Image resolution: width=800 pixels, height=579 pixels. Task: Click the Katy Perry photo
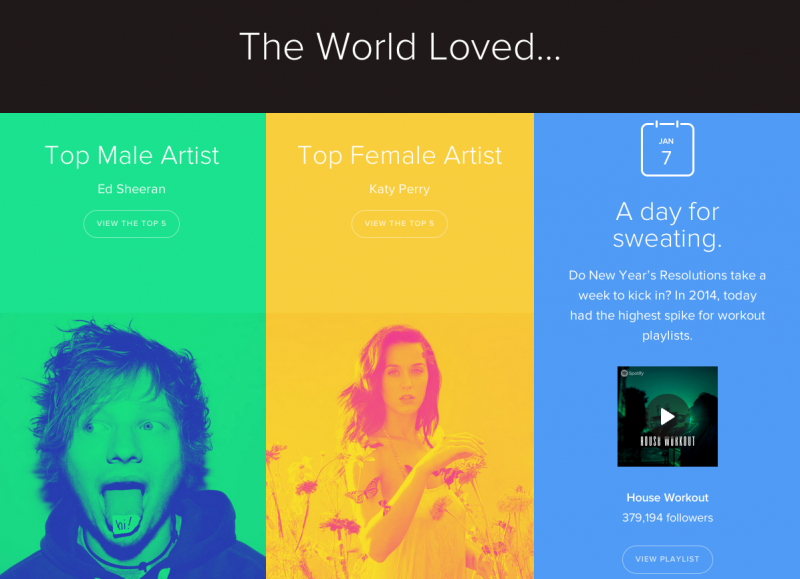pos(399,446)
